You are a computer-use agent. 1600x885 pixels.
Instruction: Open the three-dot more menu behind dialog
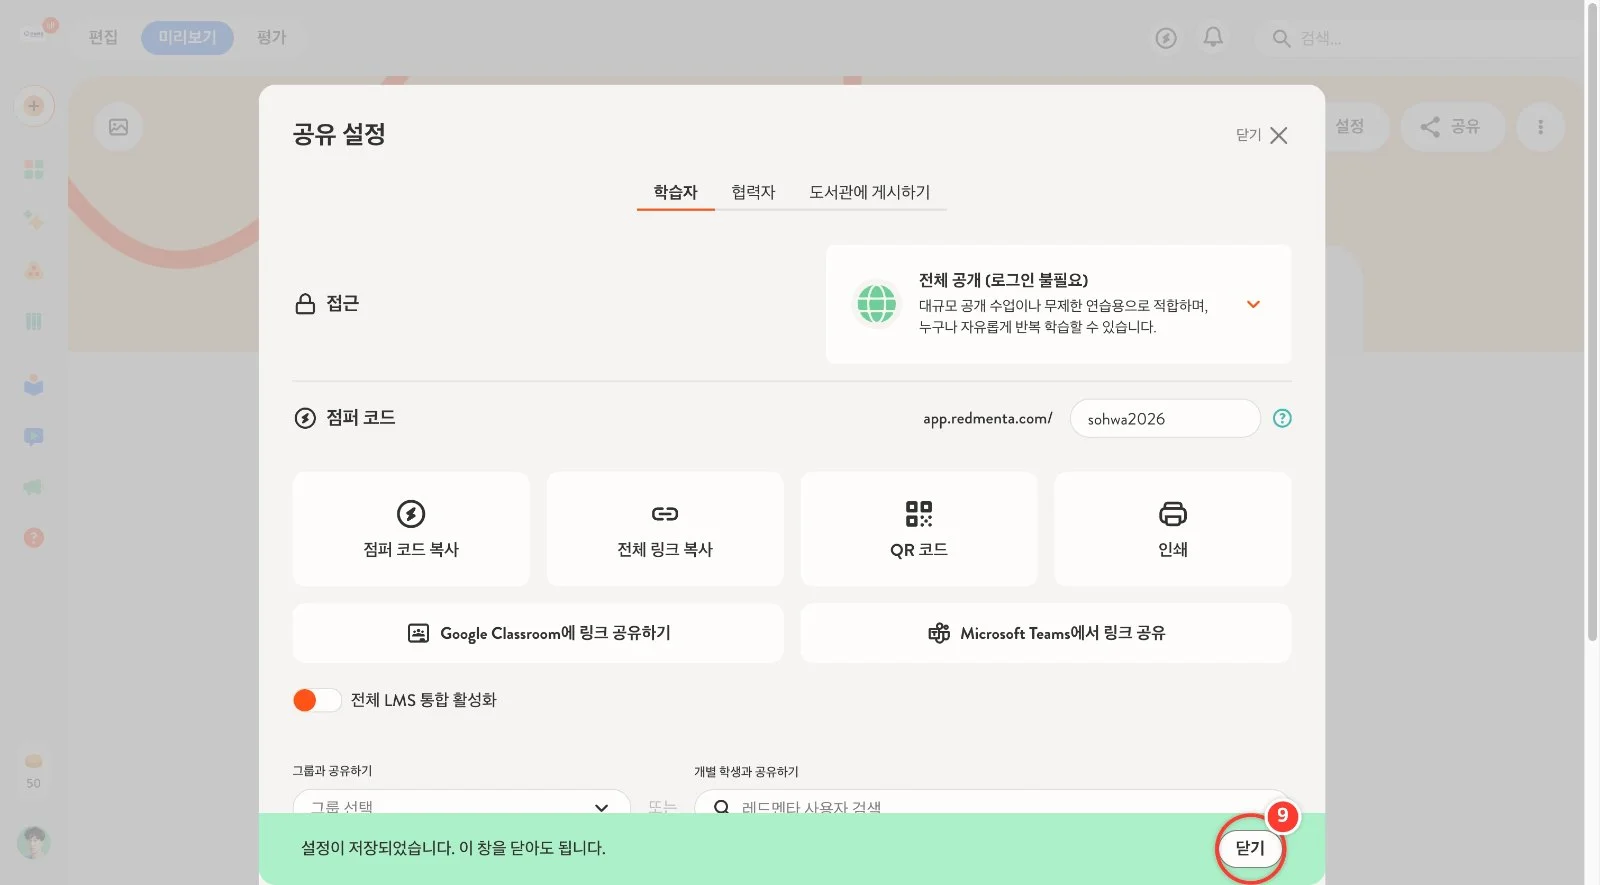point(1540,127)
